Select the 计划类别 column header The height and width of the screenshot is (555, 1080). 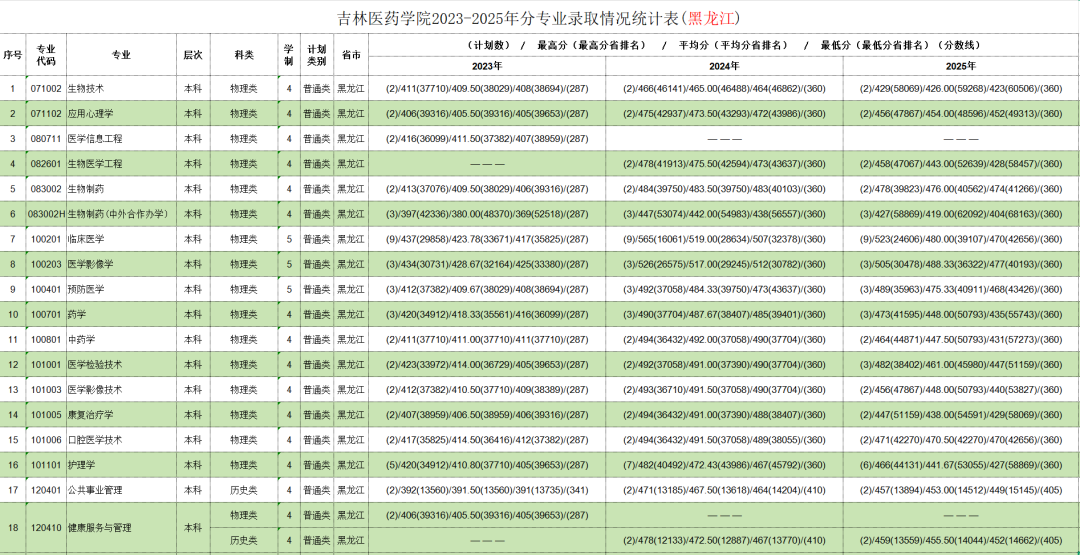pos(317,55)
